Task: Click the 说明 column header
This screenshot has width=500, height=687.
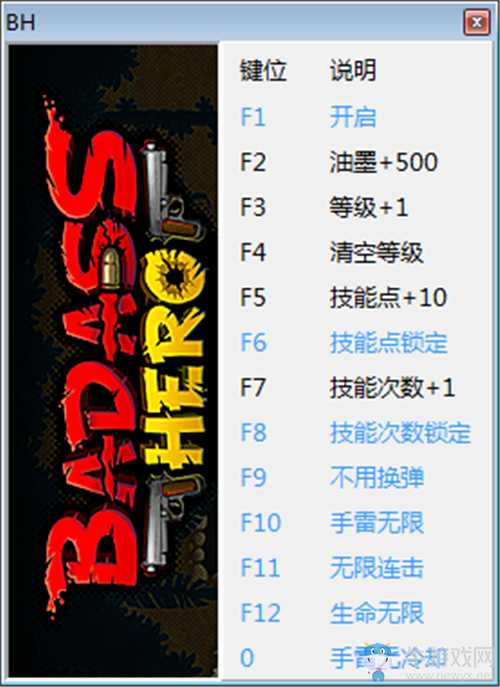Action: click(x=353, y=70)
